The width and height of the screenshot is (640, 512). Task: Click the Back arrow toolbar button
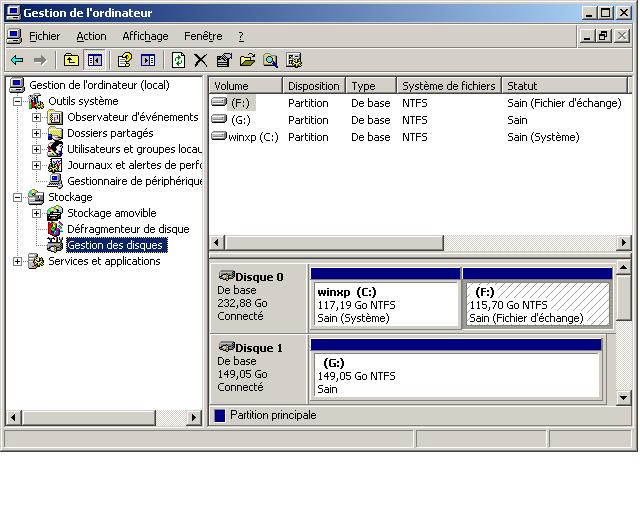click(x=17, y=60)
